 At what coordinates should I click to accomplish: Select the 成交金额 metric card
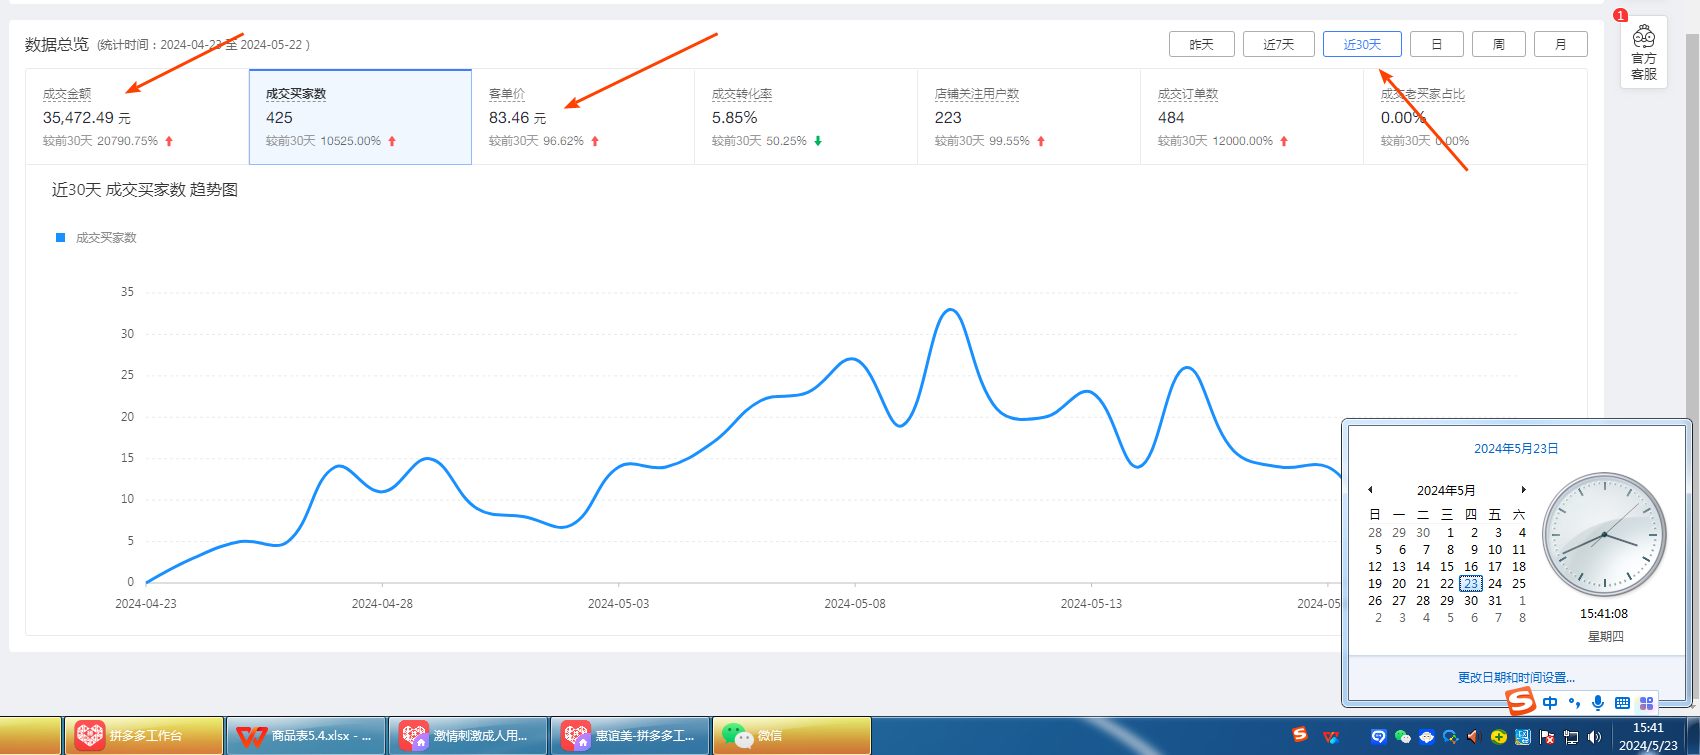[x=137, y=117]
